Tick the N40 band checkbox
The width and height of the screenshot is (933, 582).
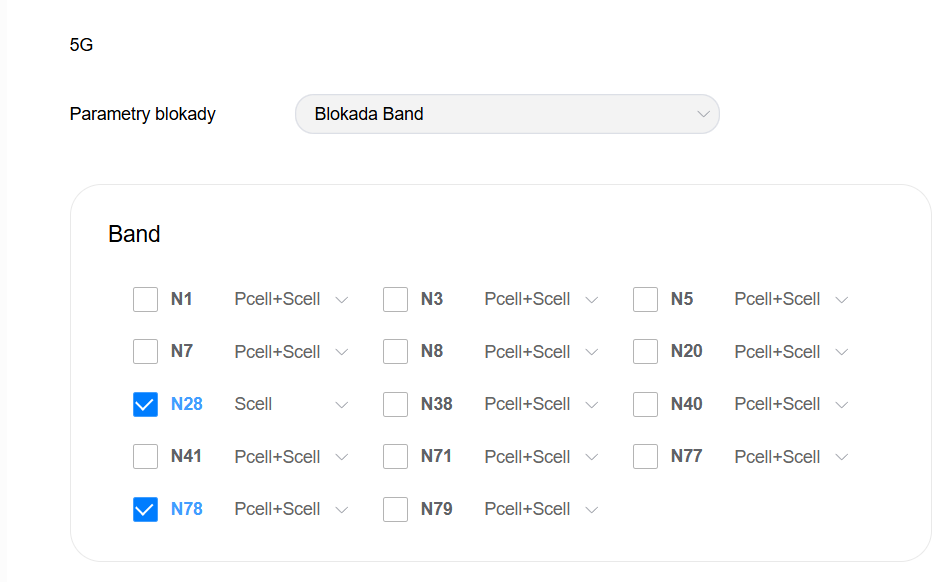pos(646,404)
